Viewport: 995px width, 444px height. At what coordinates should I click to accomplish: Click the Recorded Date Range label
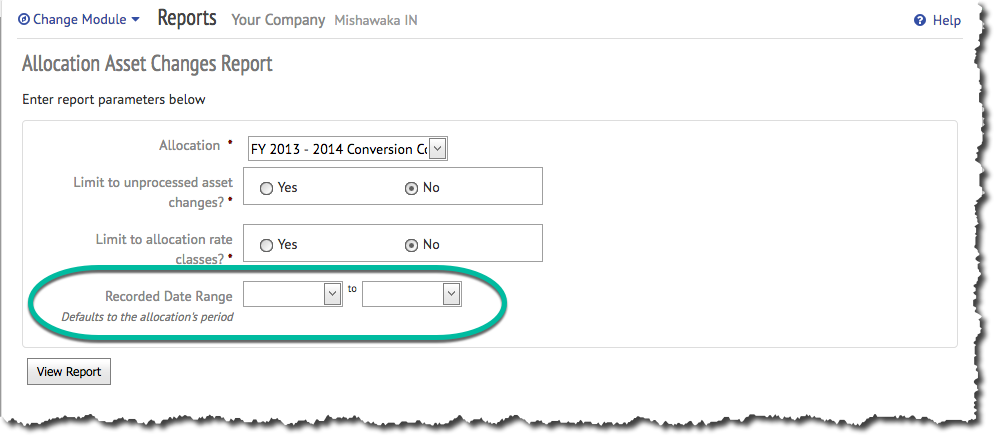168,296
